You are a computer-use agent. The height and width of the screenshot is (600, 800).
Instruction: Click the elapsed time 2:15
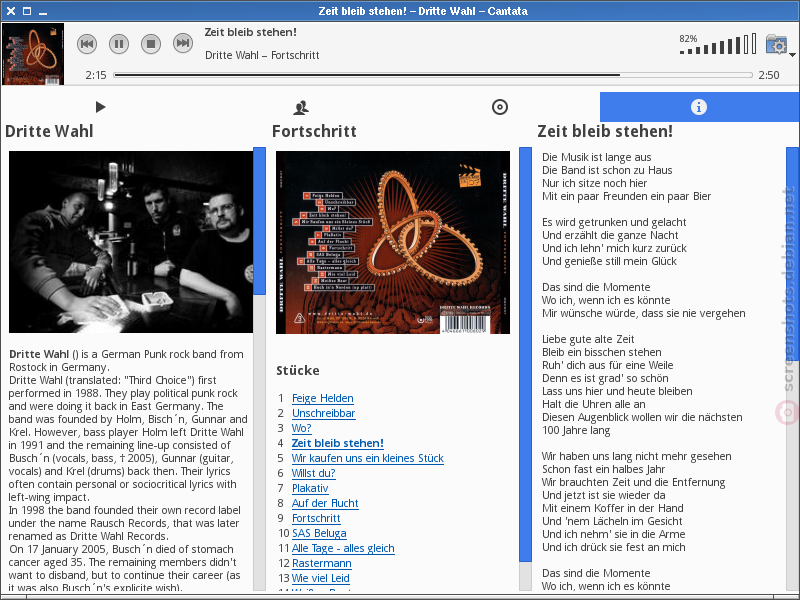[96, 75]
